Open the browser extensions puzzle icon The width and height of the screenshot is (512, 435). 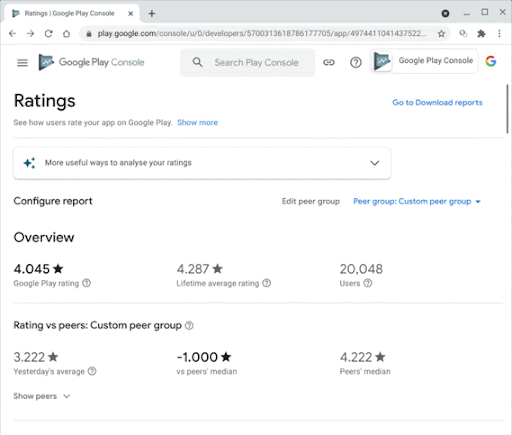click(x=481, y=33)
